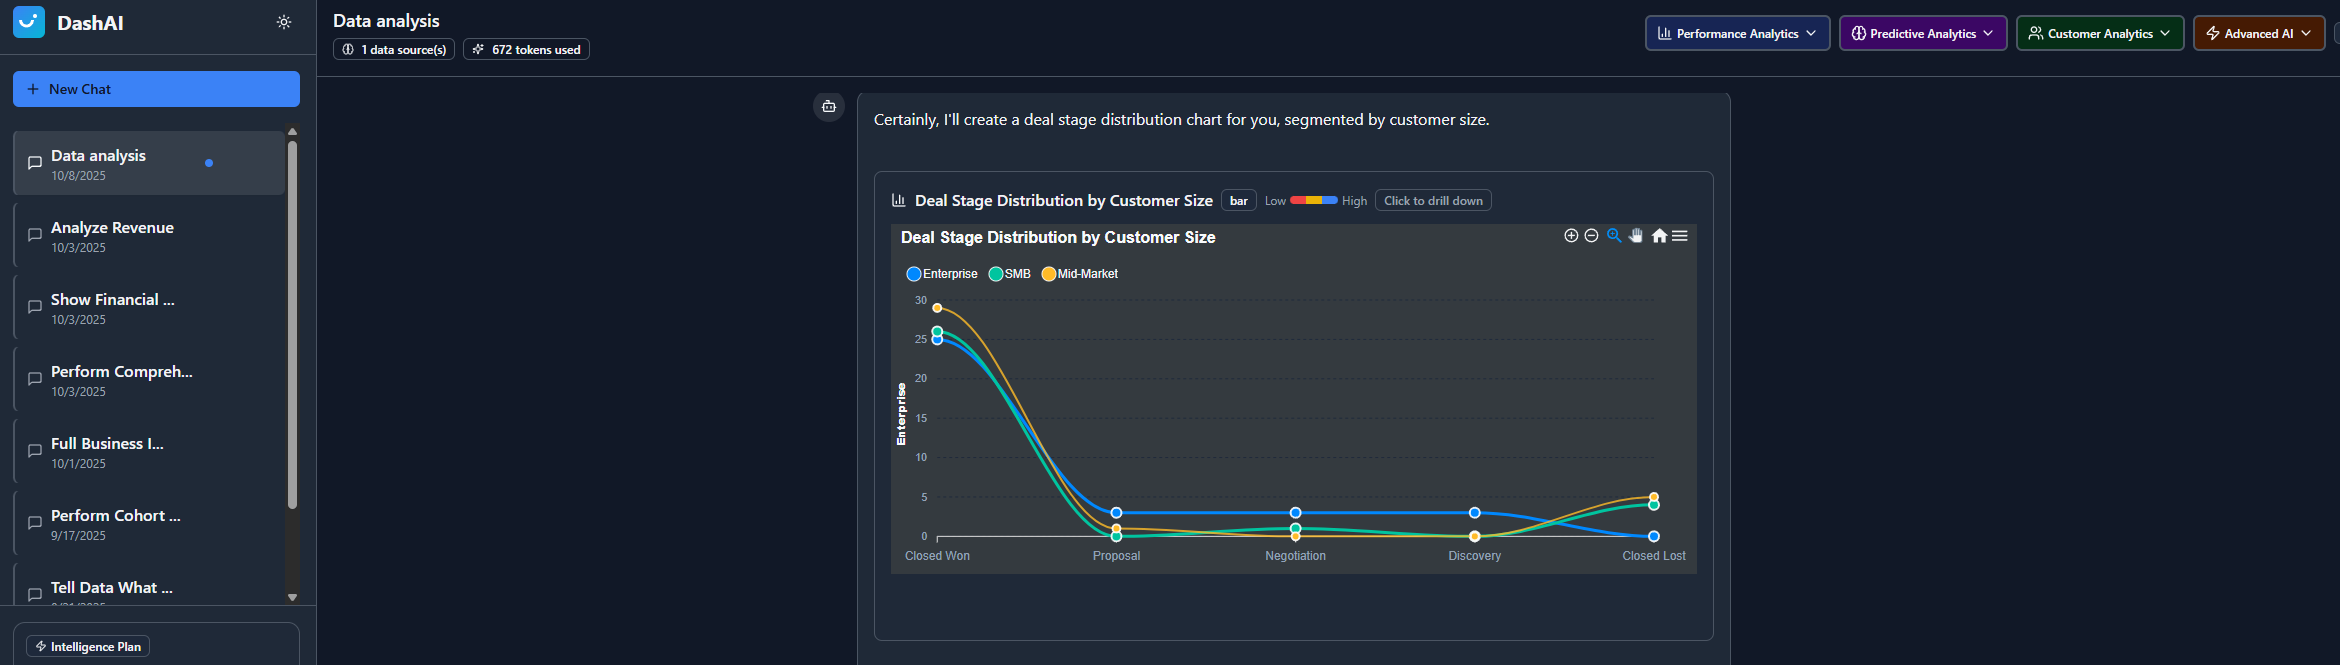The width and height of the screenshot is (2340, 665).
Task: Select the zoom-in tool on the chart
Action: pos(1570,236)
